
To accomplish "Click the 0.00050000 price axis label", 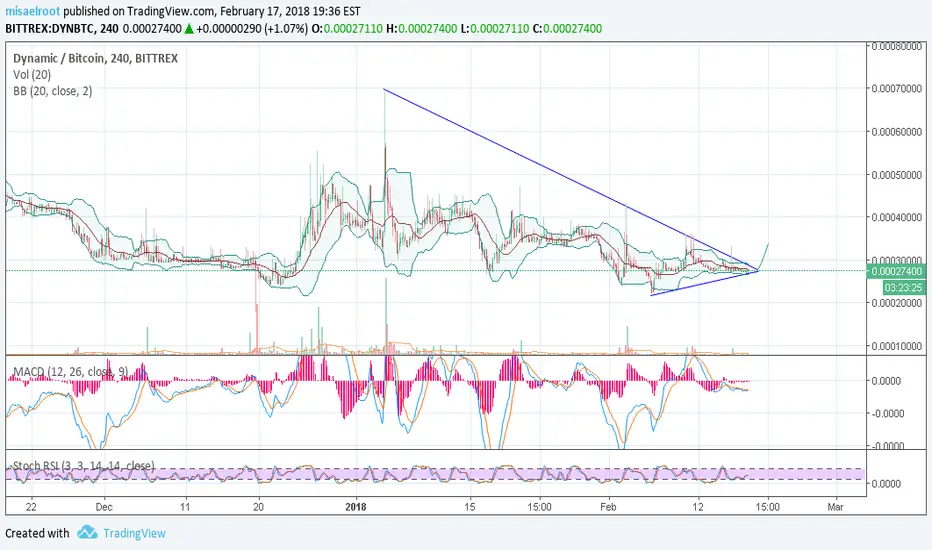I will tap(897, 175).
